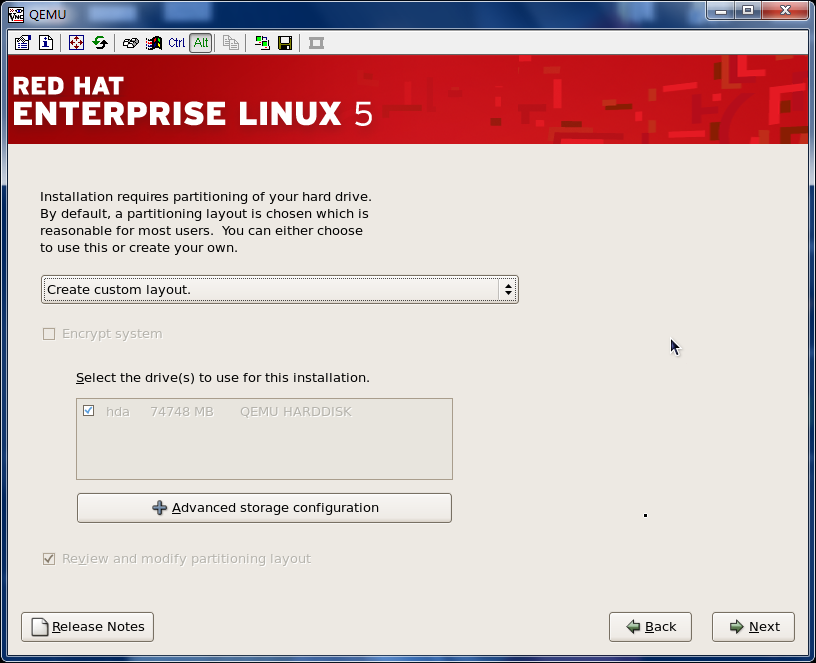Toggle the Ctrl key toolbar button
The image size is (816, 663).
[x=177, y=43]
